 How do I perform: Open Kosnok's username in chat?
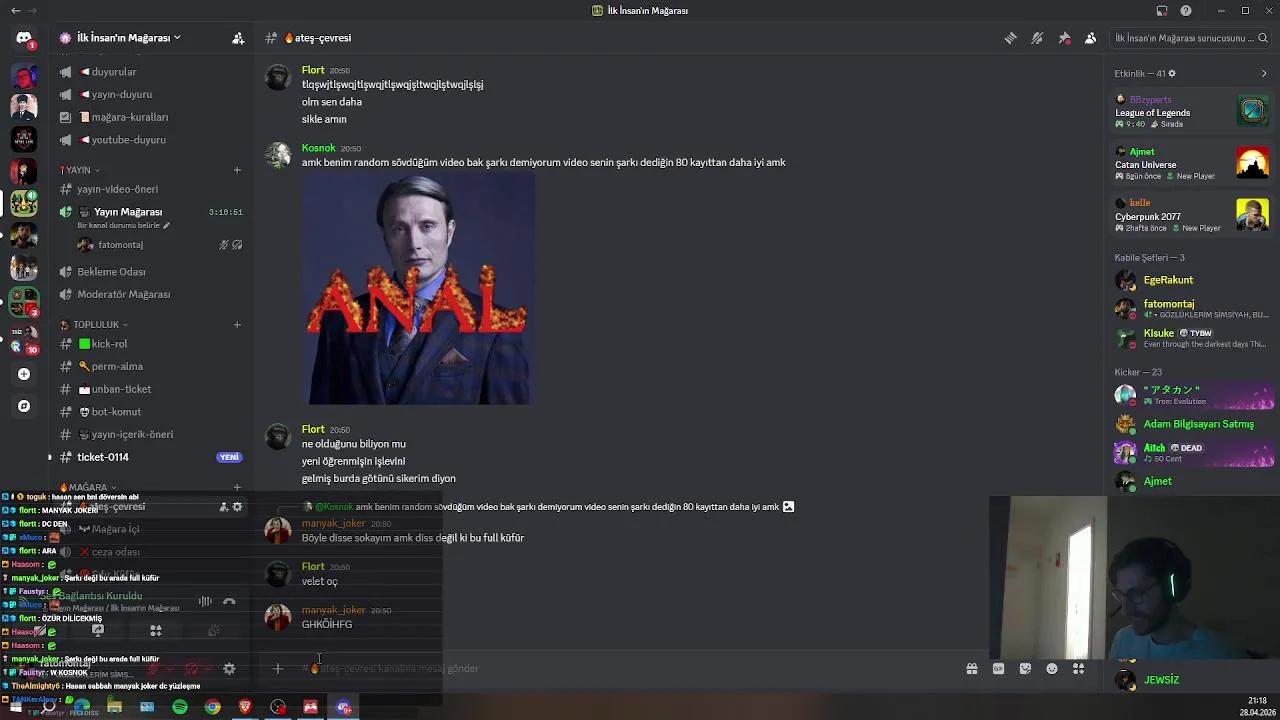click(319, 148)
